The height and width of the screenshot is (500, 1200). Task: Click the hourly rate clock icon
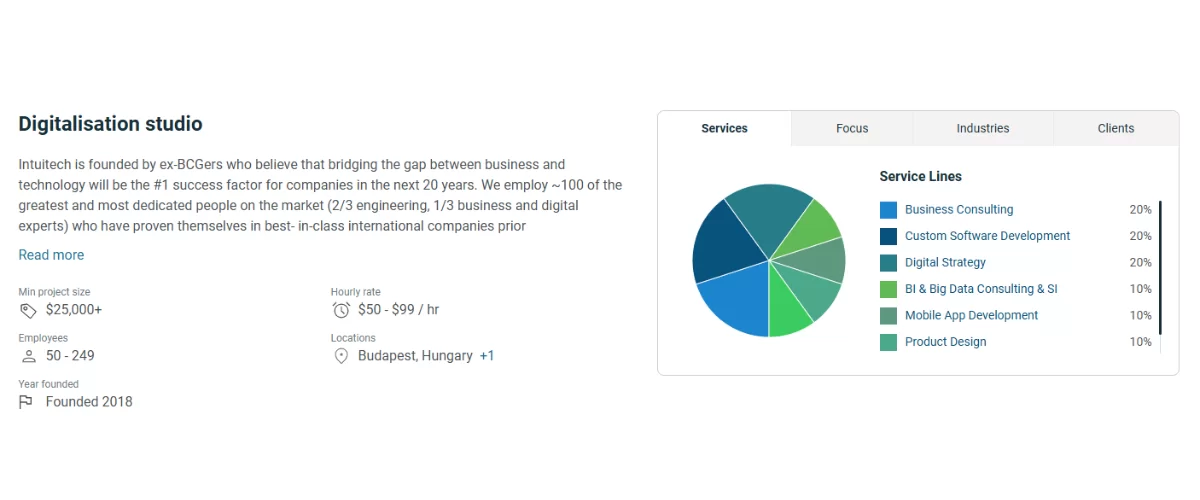(341, 310)
